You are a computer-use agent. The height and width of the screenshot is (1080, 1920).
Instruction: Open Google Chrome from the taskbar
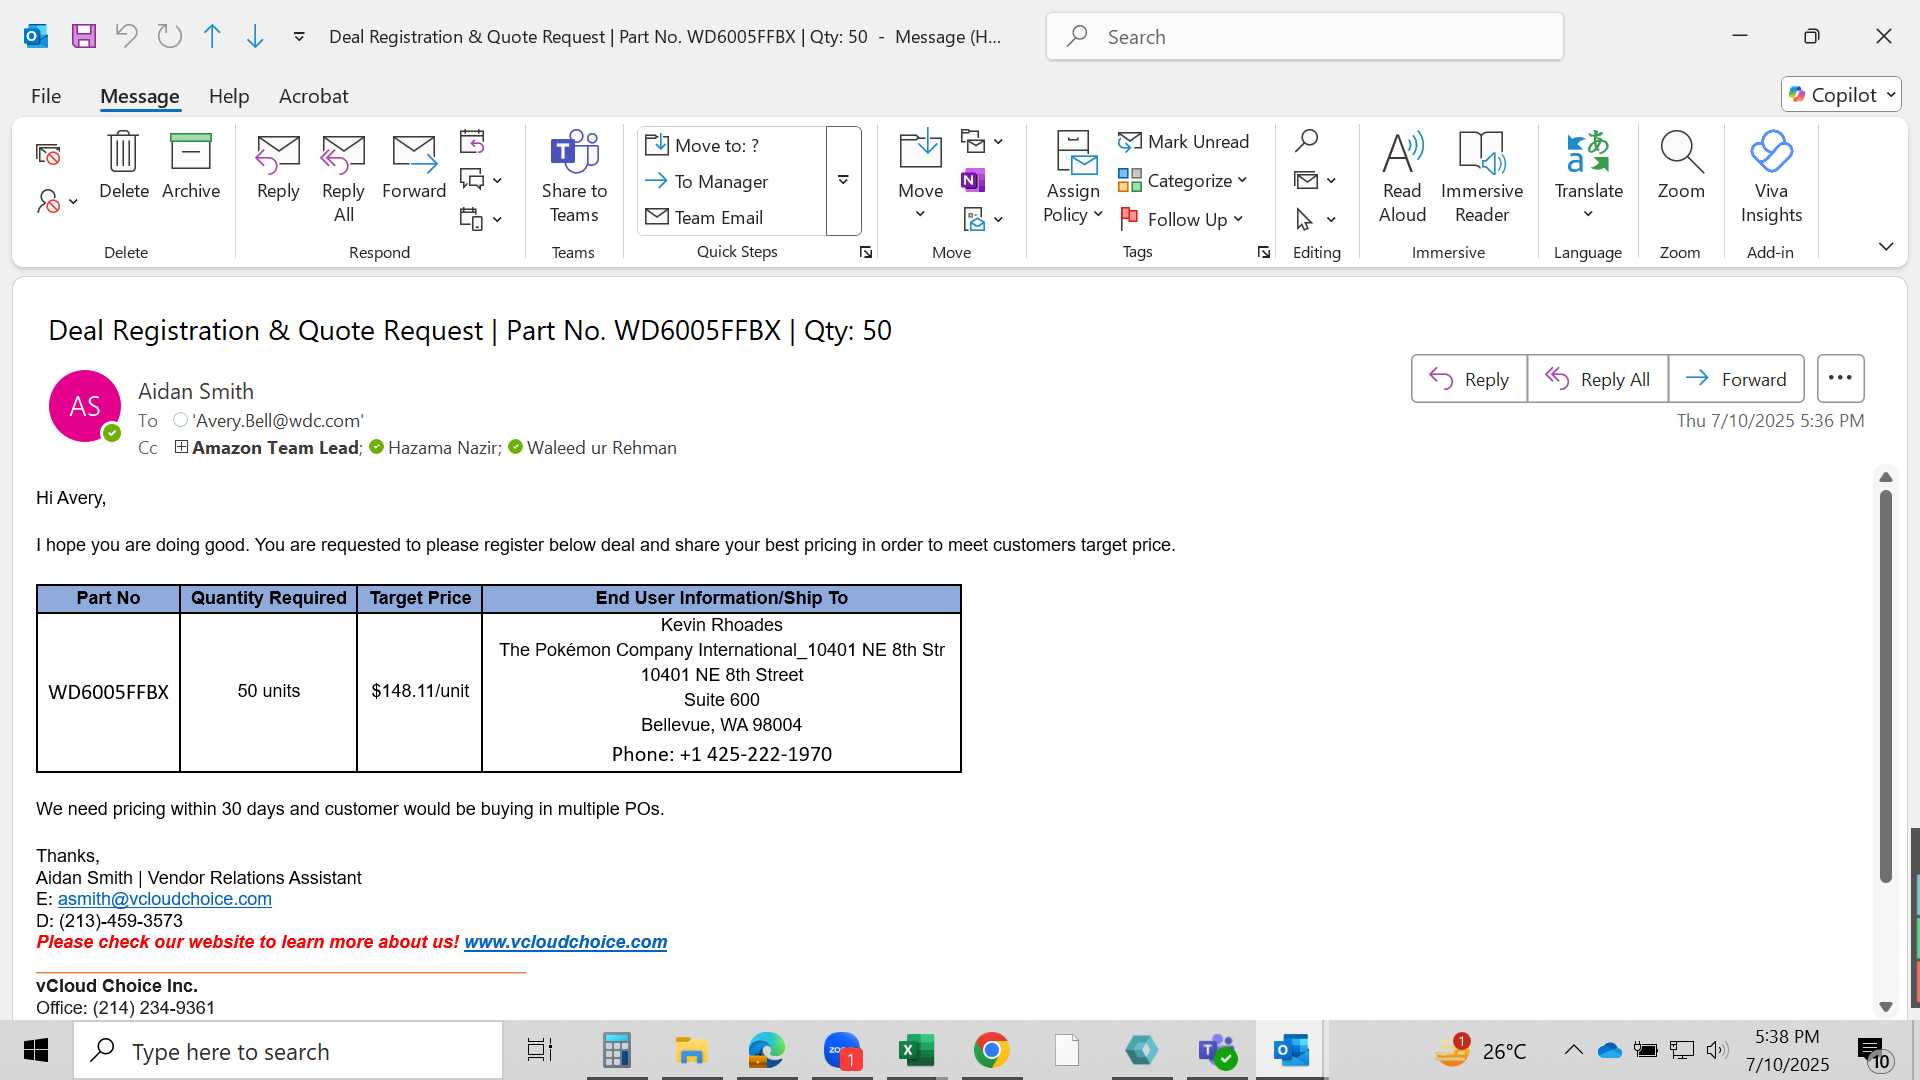pos(991,1051)
